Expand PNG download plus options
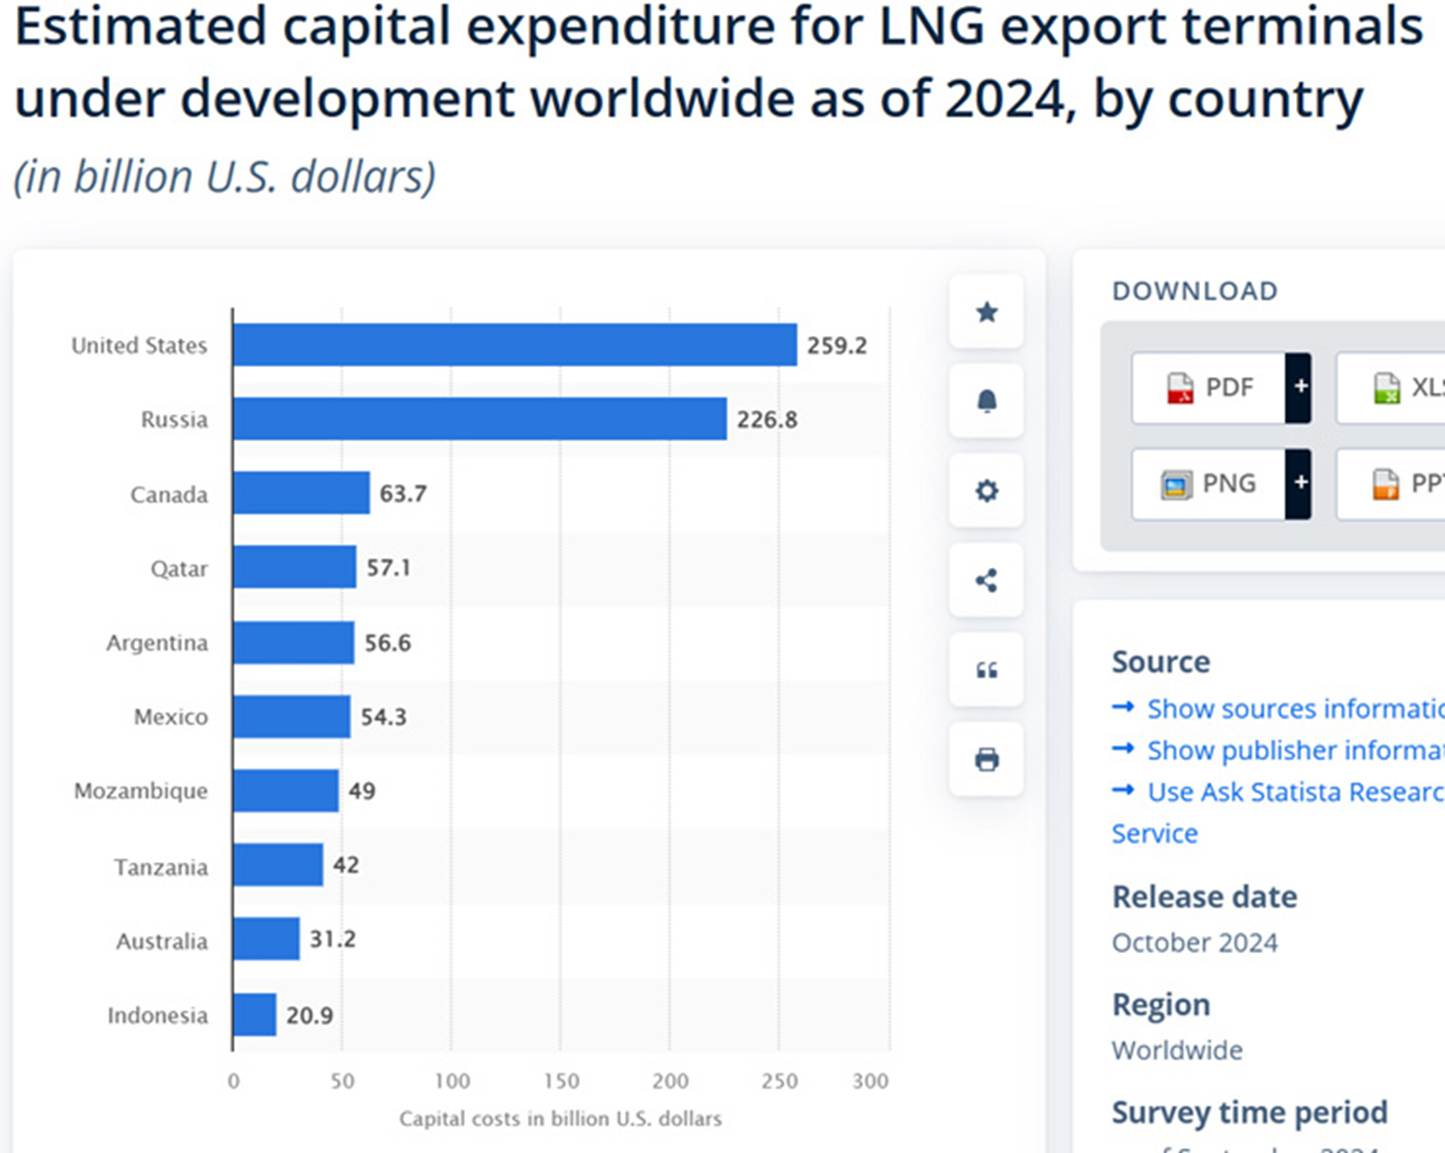Viewport: 1445px width, 1153px height. (1299, 484)
